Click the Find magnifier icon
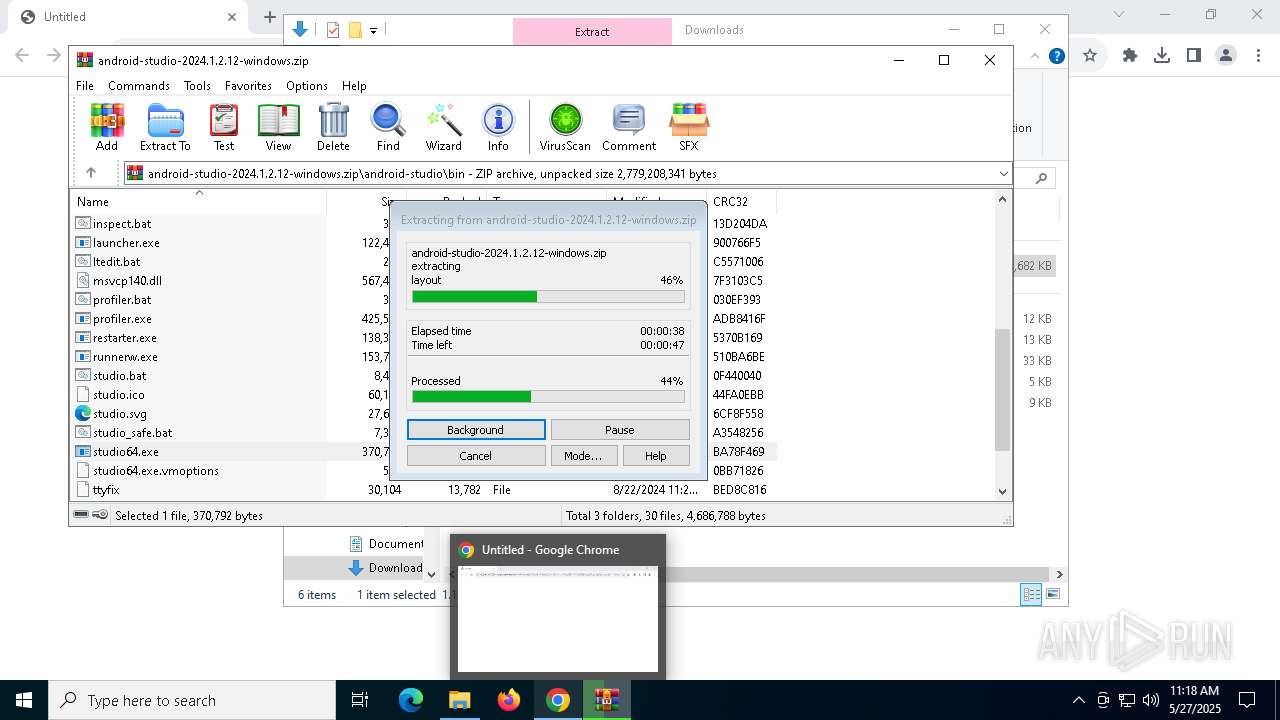The height and width of the screenshot is (720, 1280). (x=388, y=127)
